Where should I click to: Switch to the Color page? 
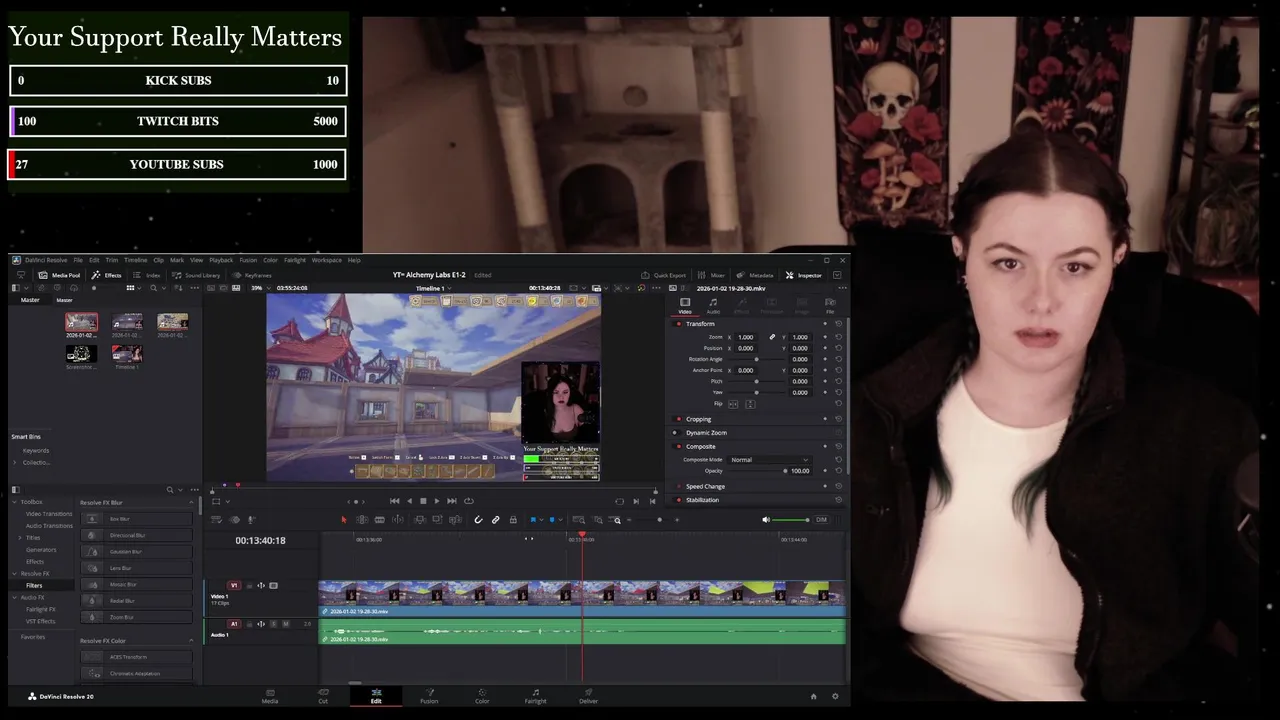[482, 696]
